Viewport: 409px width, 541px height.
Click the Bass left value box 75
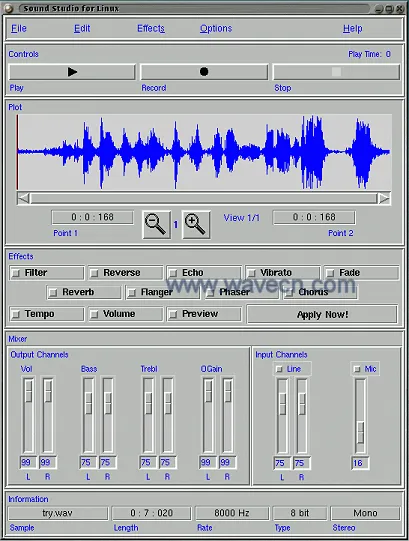pyautogui.click(x=88, y=462)
